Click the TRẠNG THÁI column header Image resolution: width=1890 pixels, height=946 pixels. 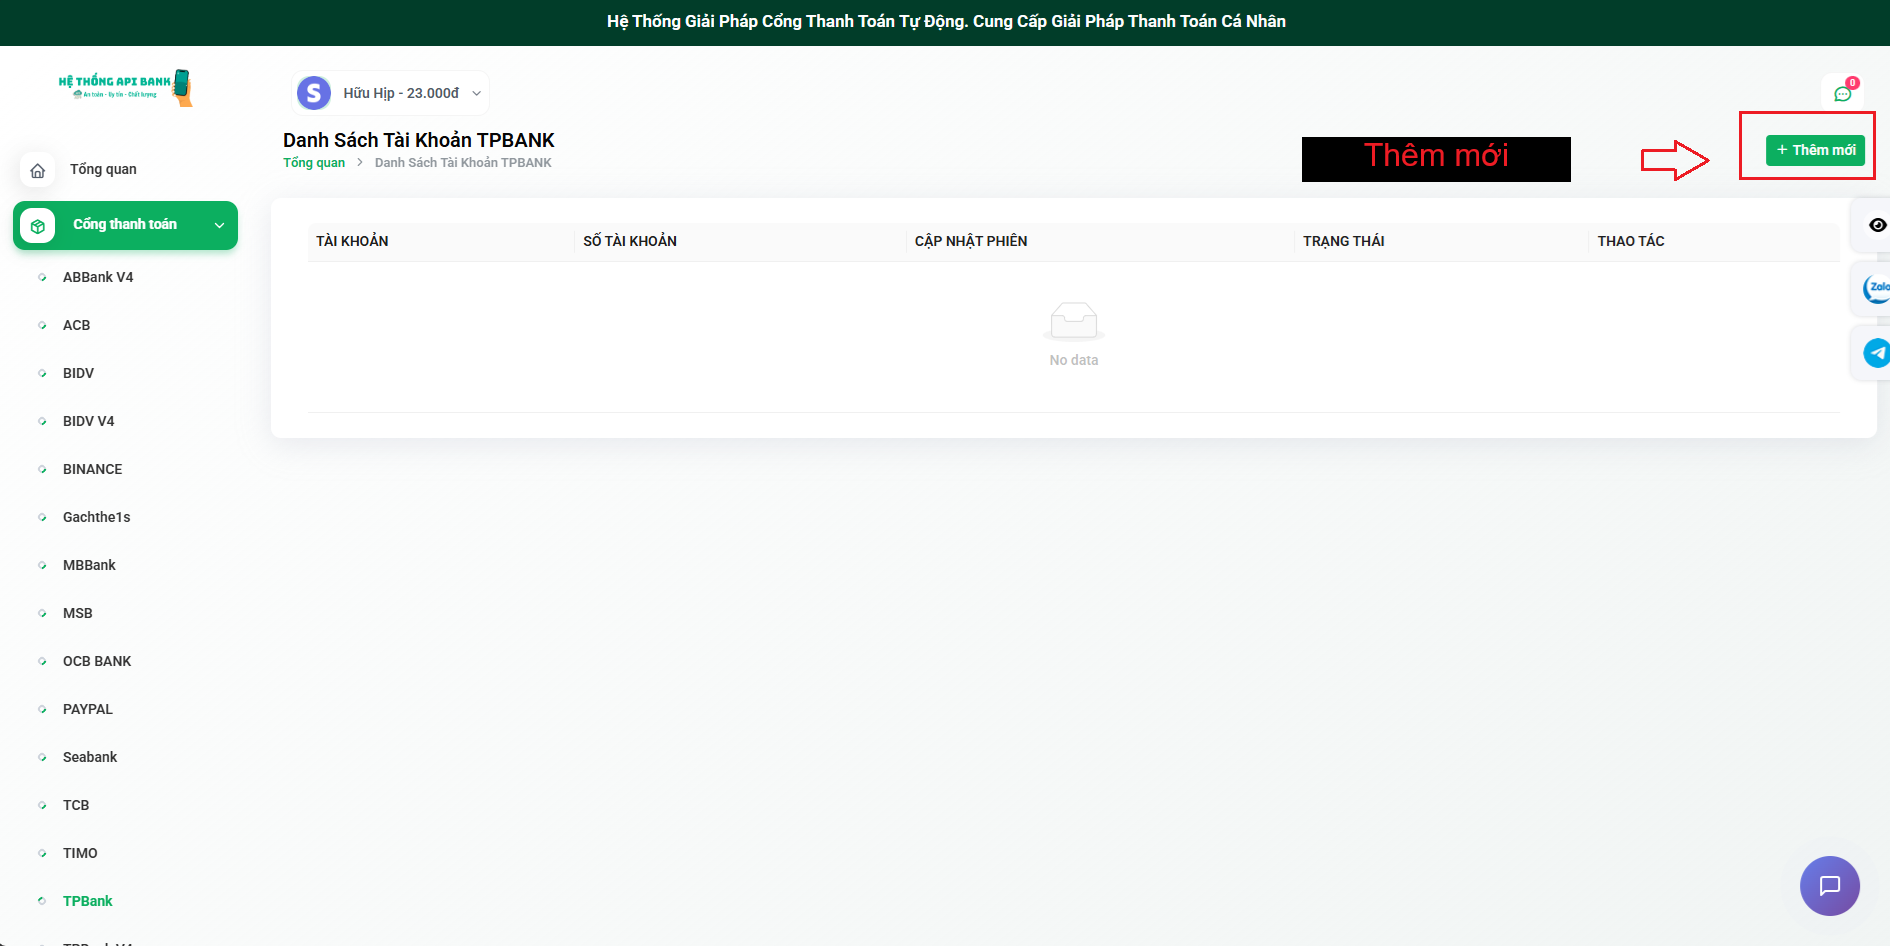click(1343, 241)
